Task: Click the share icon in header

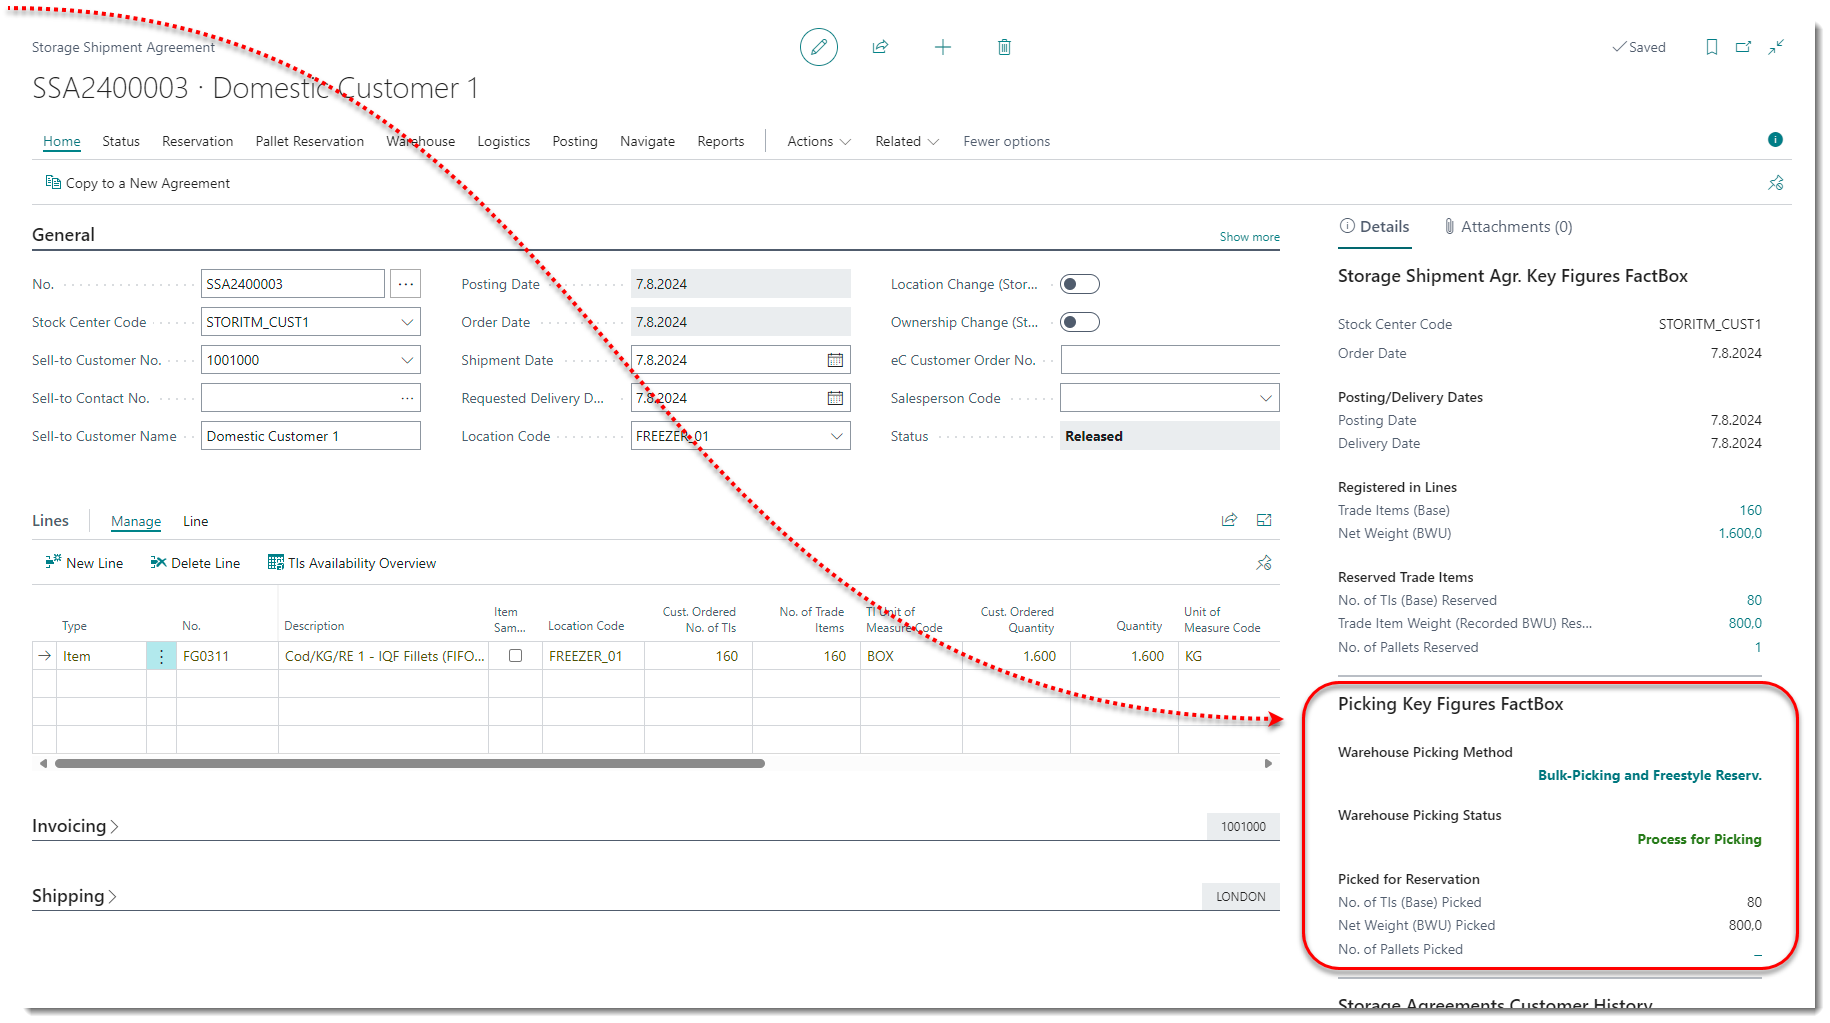Action: (880, 47)
